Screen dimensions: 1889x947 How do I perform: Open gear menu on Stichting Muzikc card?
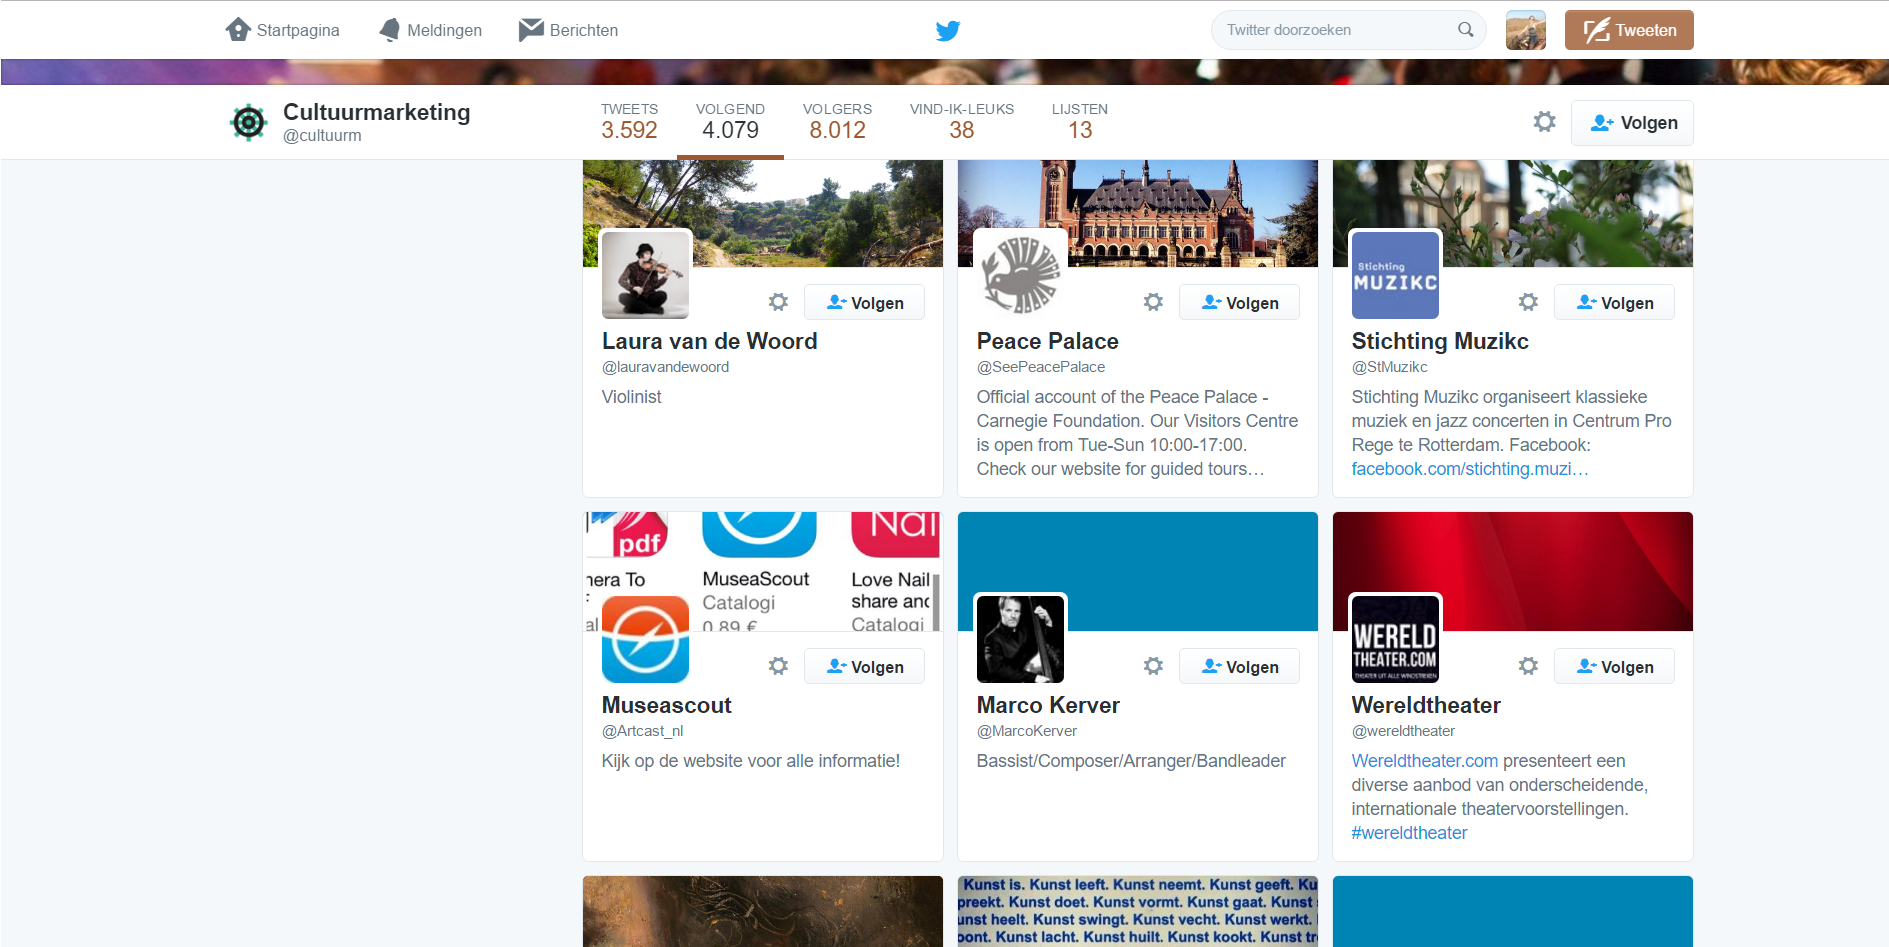point(1529,302)
